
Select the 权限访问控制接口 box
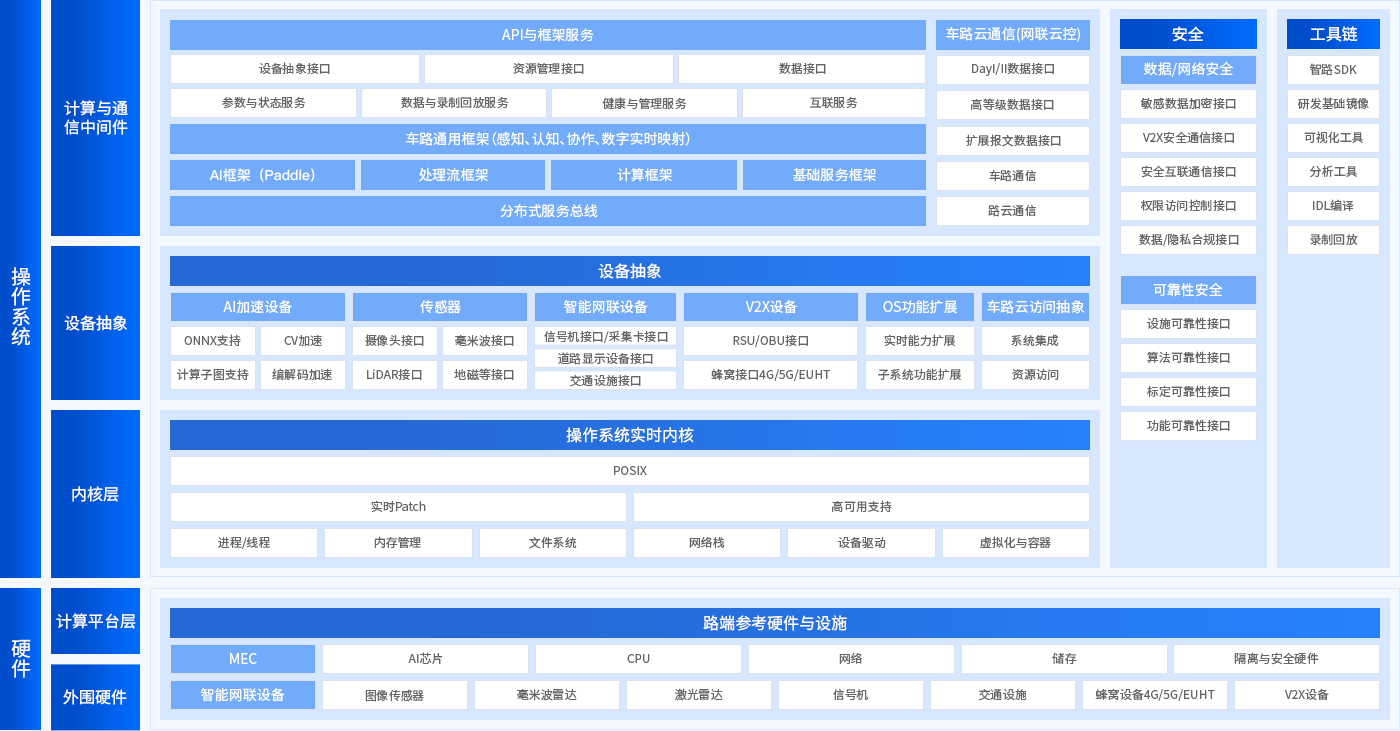click(x=1188, y=206)
